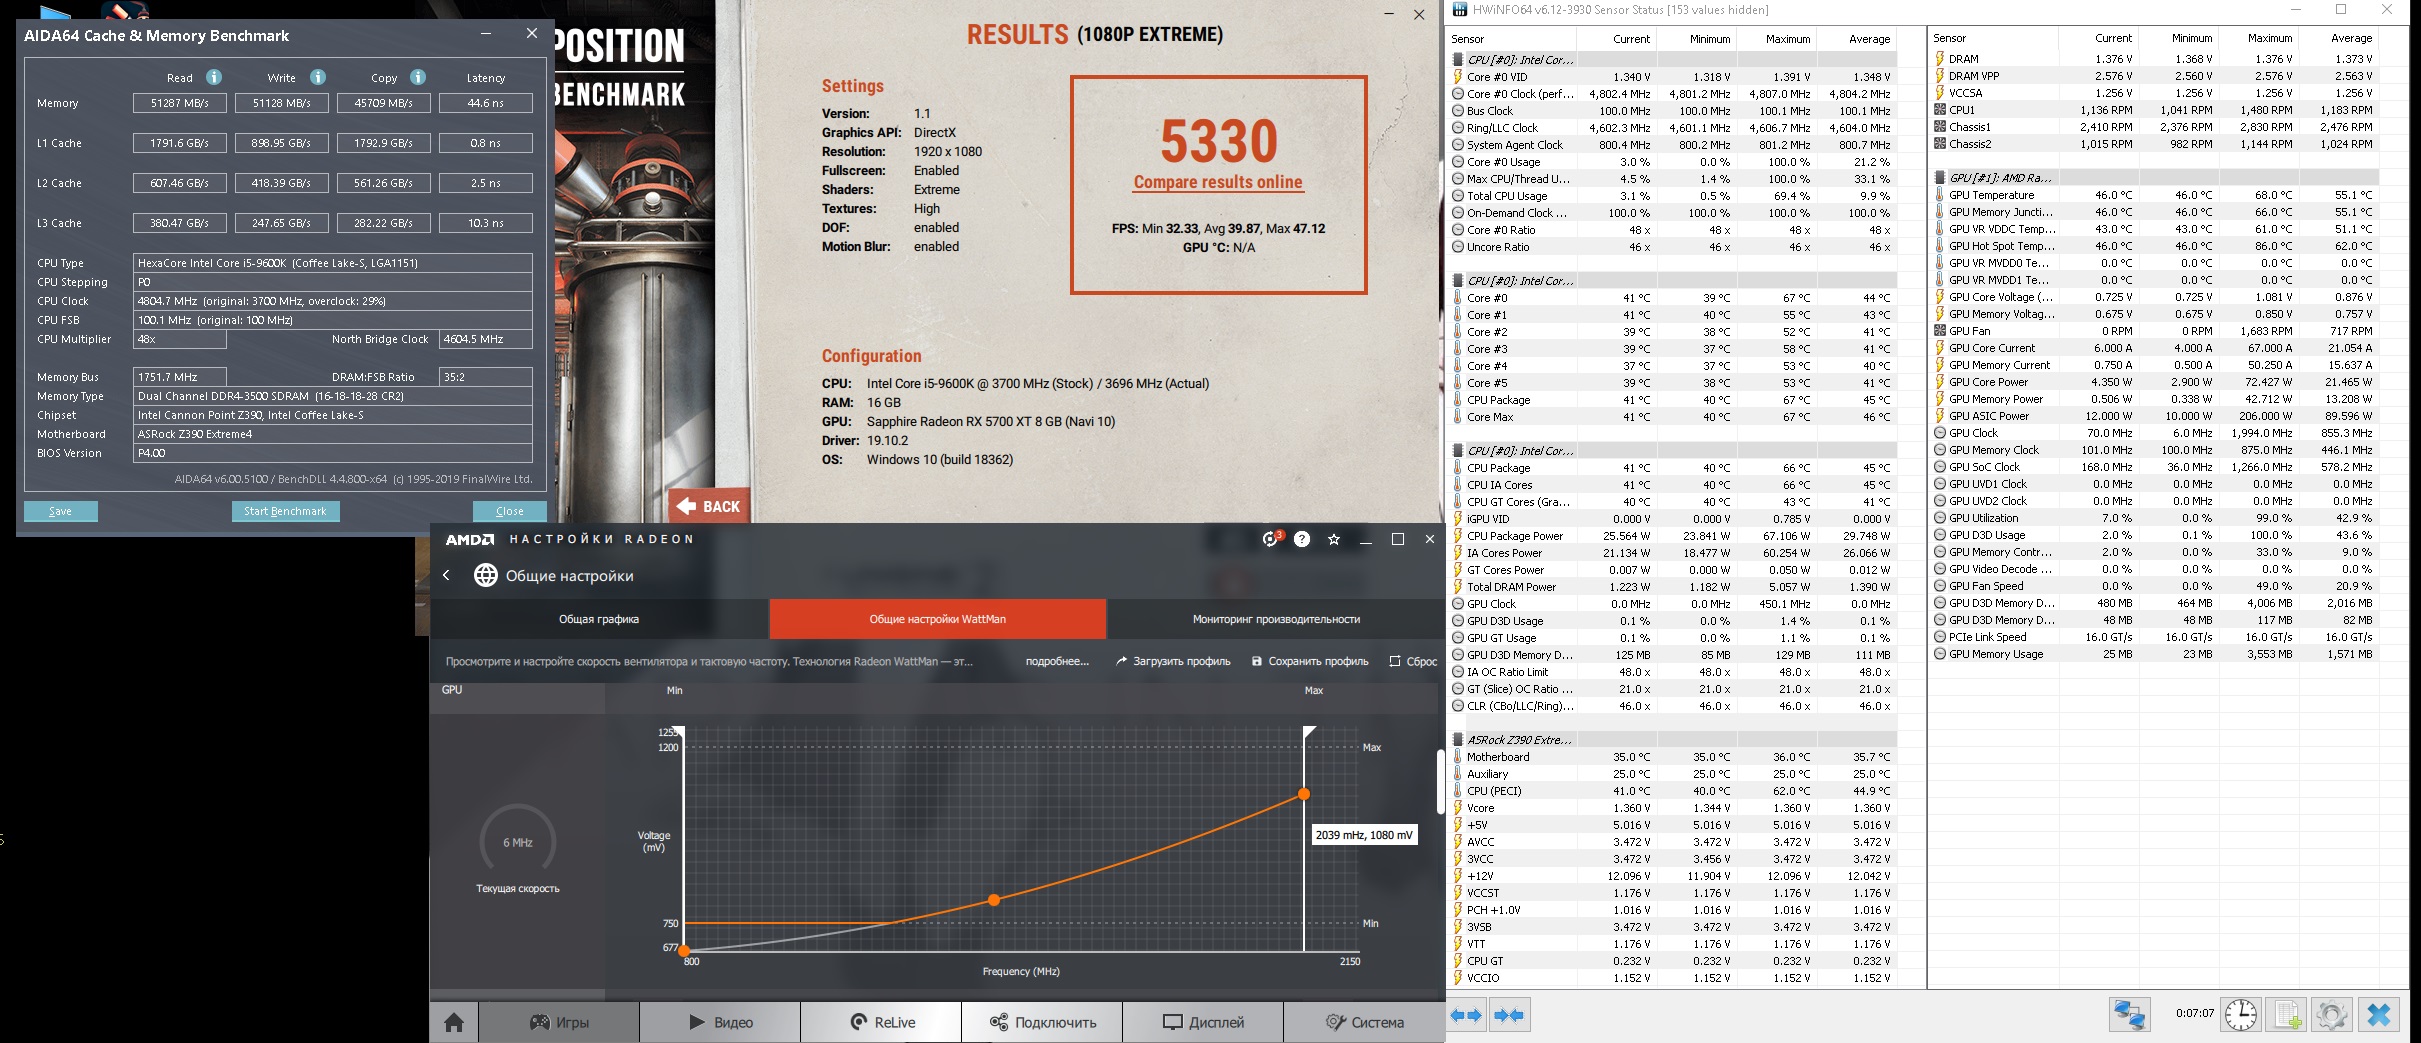2421x1043 pixels.
Task: Shrink columns with HWiNFO inward arrows button
Action: coord(1509,1015)
